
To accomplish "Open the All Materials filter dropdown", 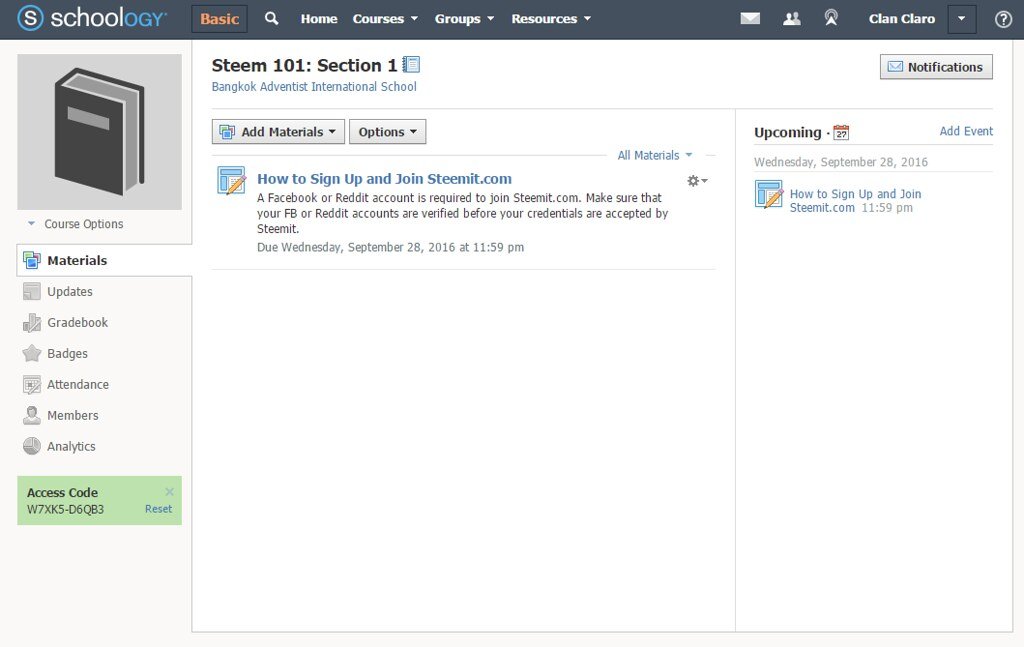I will [x=654, y=155].
